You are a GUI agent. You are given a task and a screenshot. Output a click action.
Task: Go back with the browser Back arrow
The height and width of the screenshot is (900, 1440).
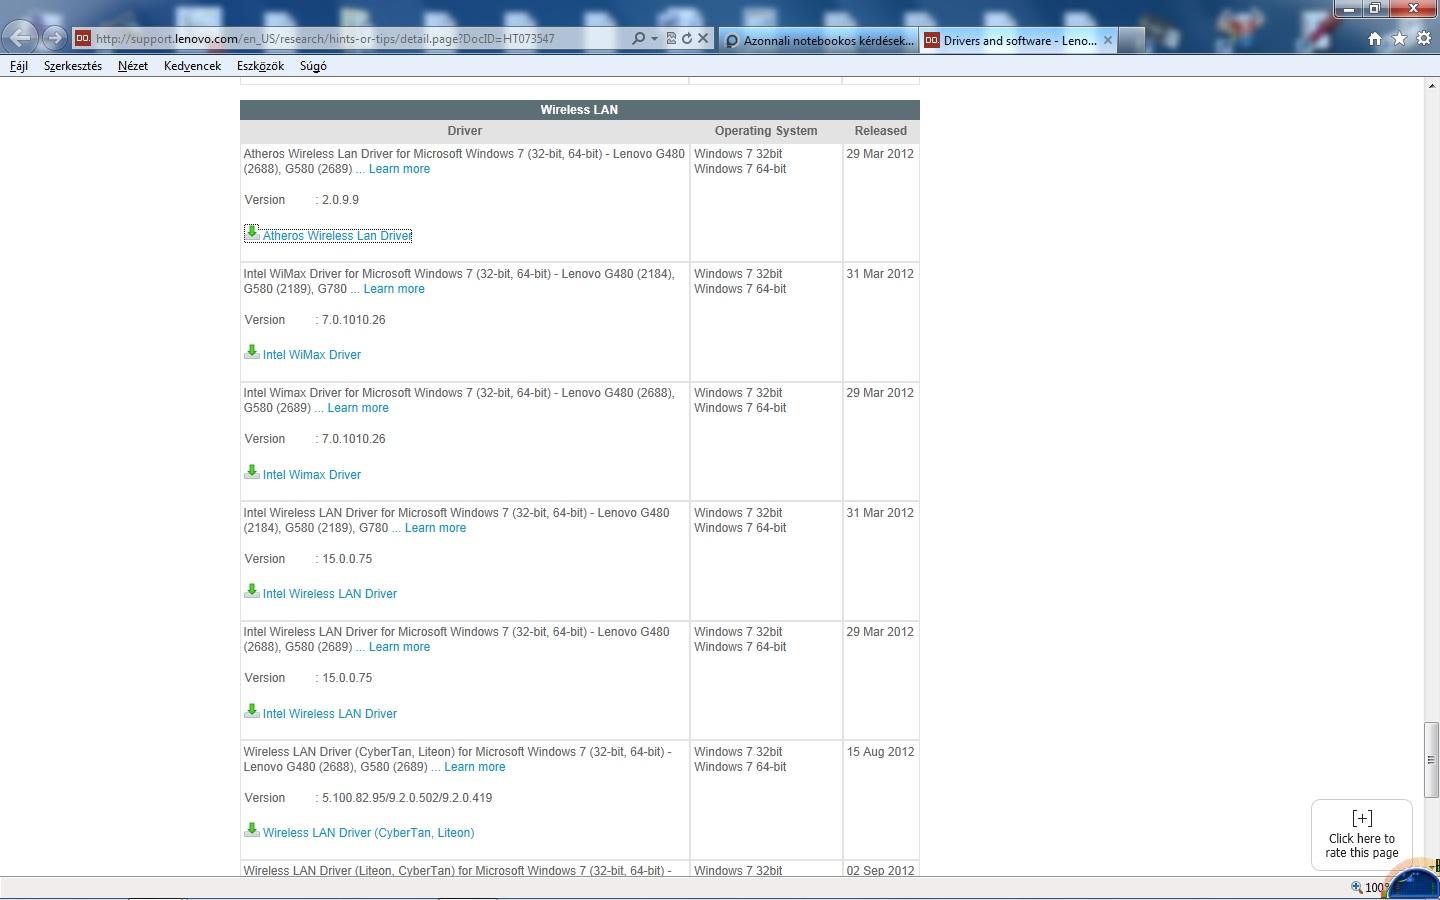click(21, 38)
